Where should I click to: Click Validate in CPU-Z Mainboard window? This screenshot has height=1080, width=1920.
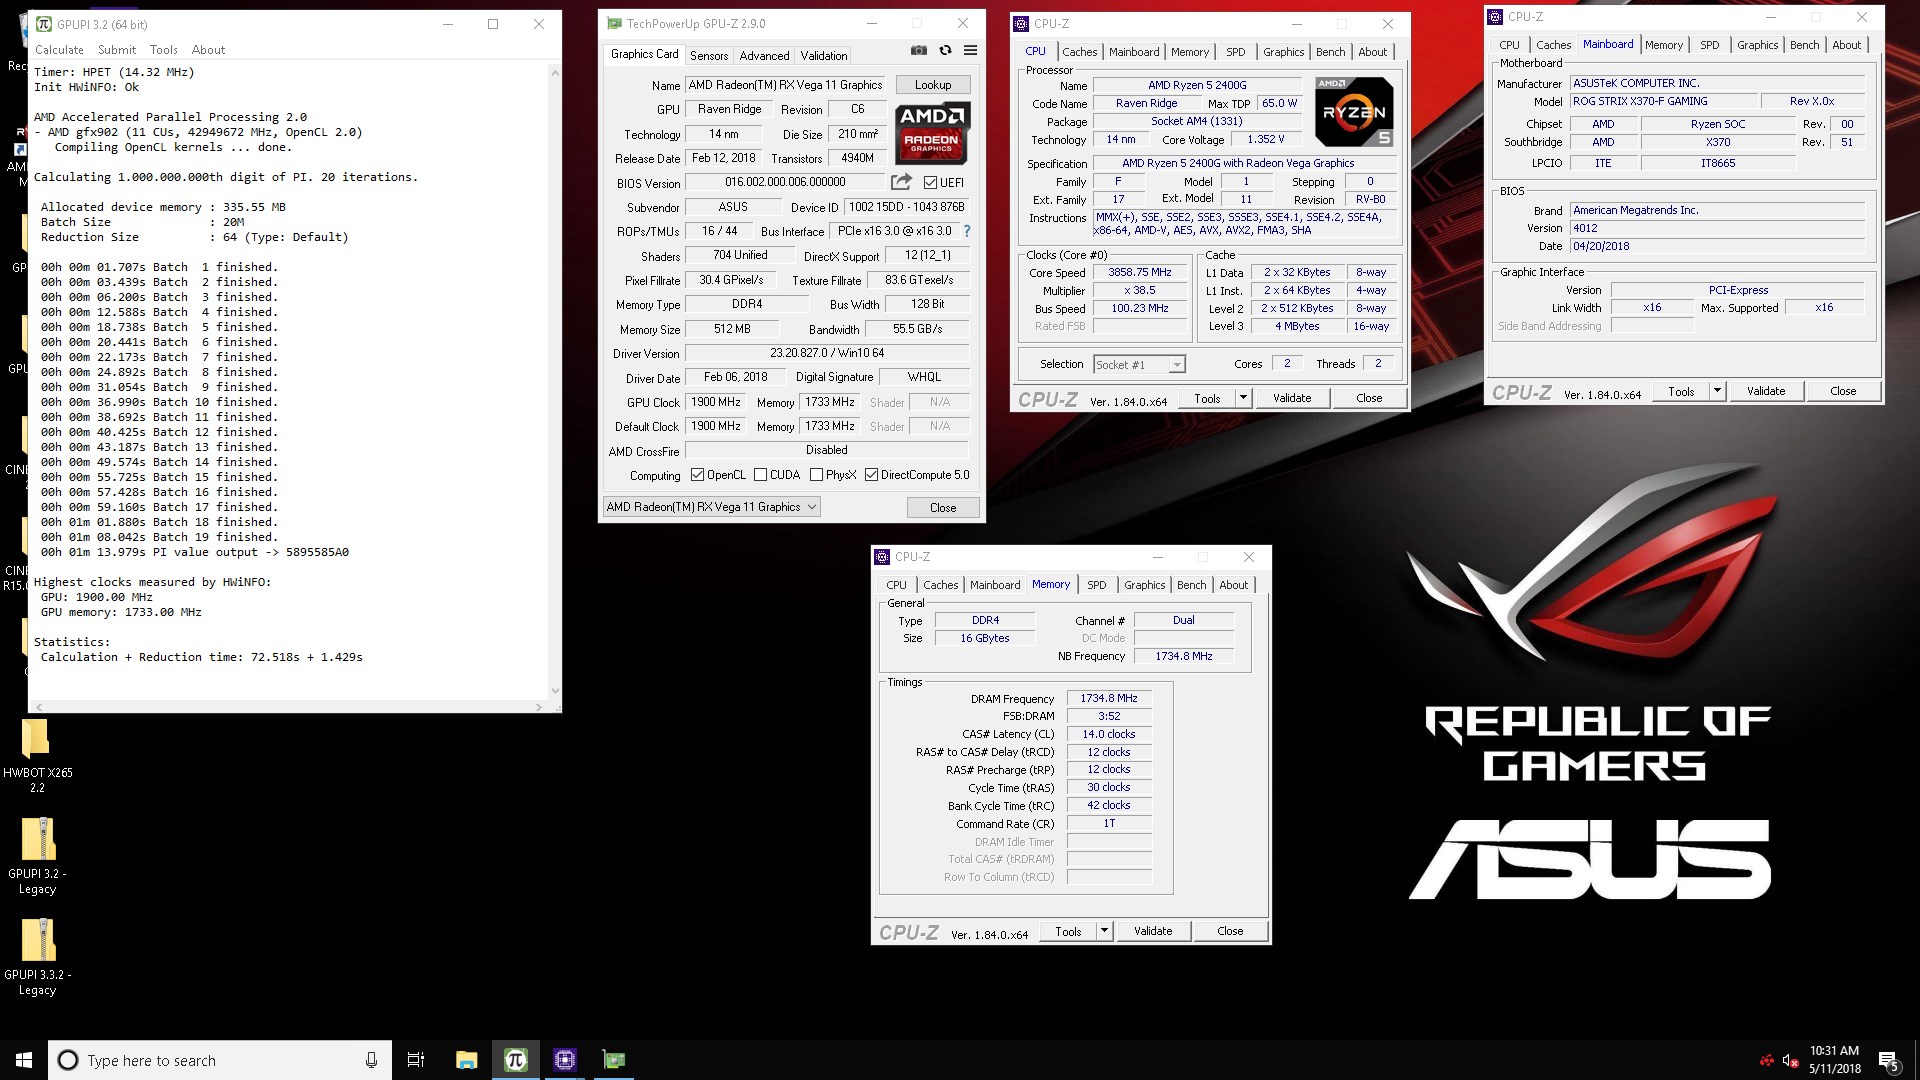[1765, 391]
